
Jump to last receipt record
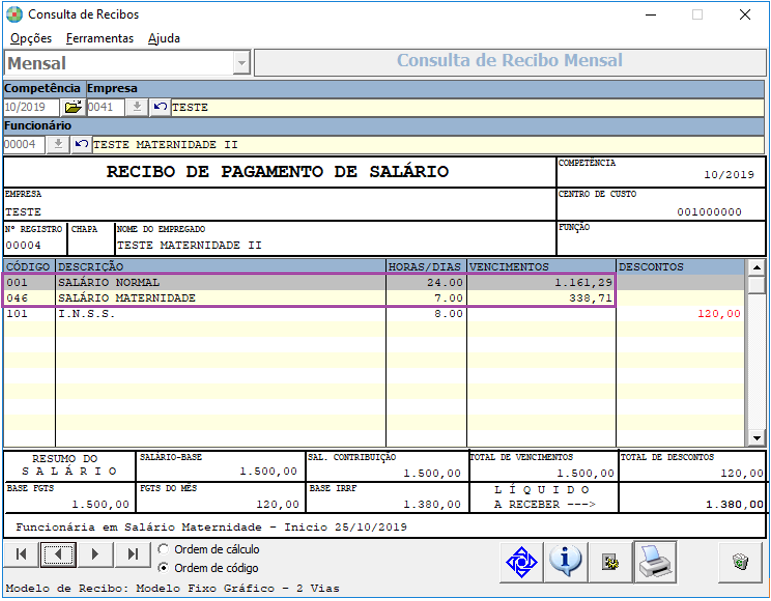click(133, 554)
